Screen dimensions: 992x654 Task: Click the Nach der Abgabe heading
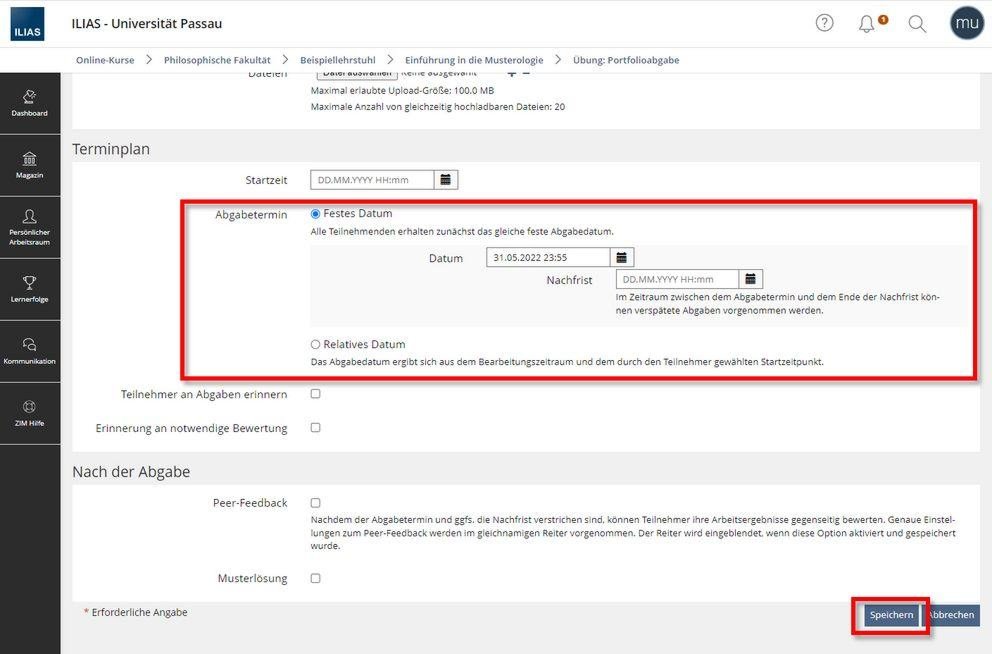click(x=131, y=472)
